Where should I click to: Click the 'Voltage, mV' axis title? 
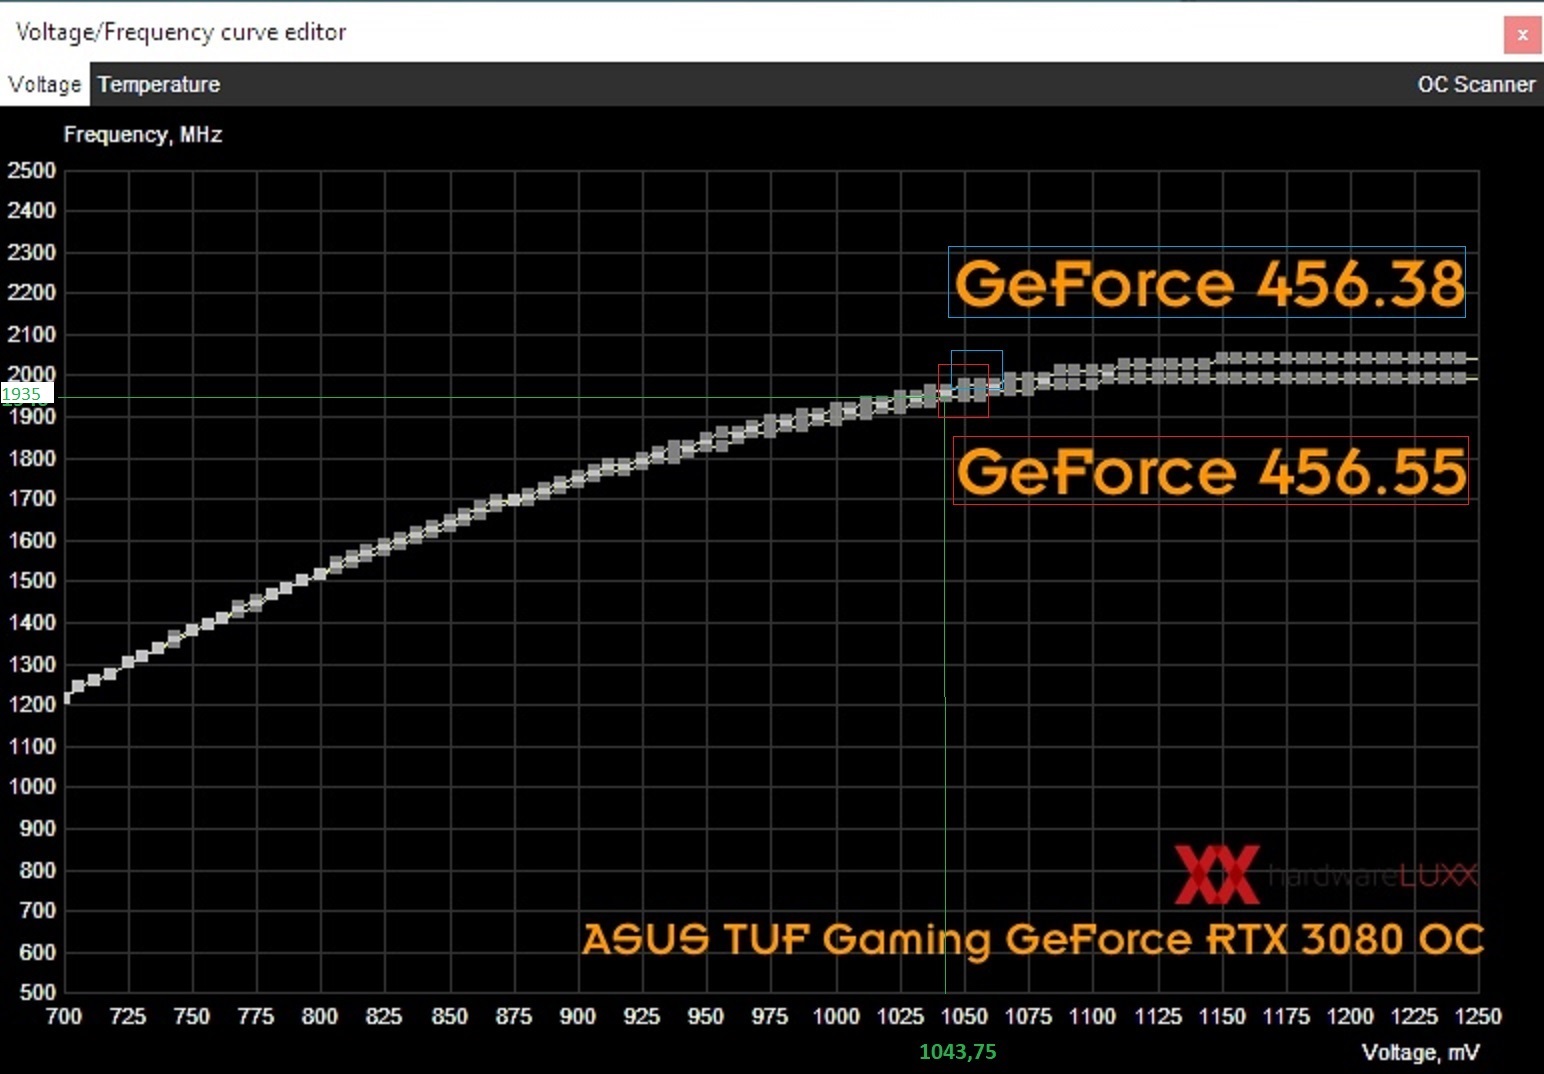(x=1421, y=1052)
